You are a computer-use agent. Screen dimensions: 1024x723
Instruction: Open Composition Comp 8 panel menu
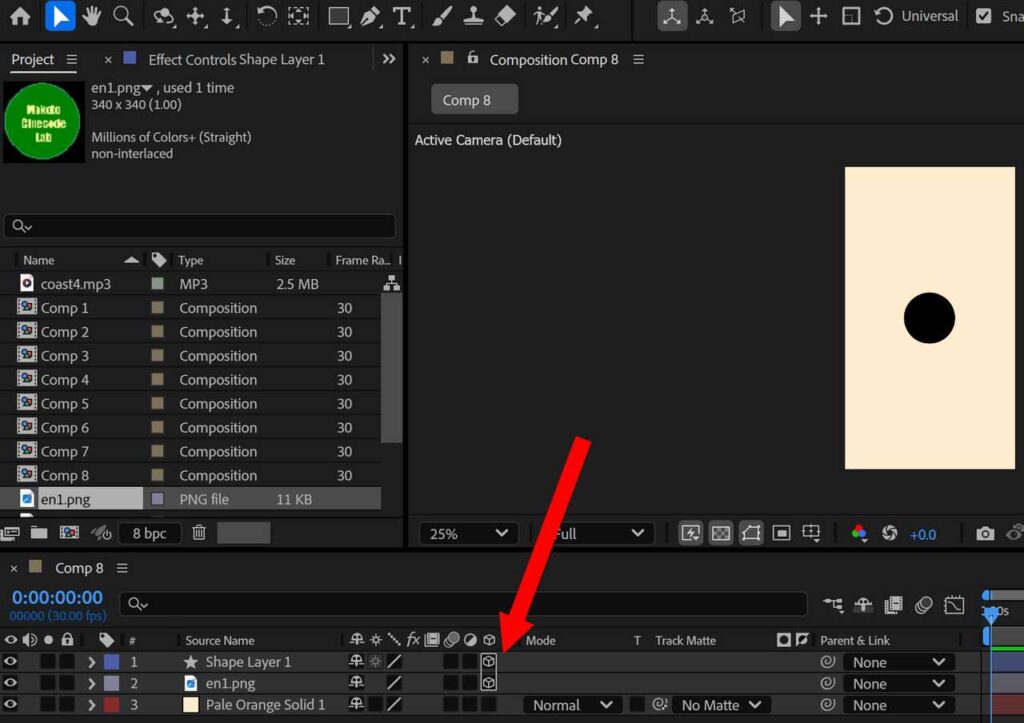[638, 59]
